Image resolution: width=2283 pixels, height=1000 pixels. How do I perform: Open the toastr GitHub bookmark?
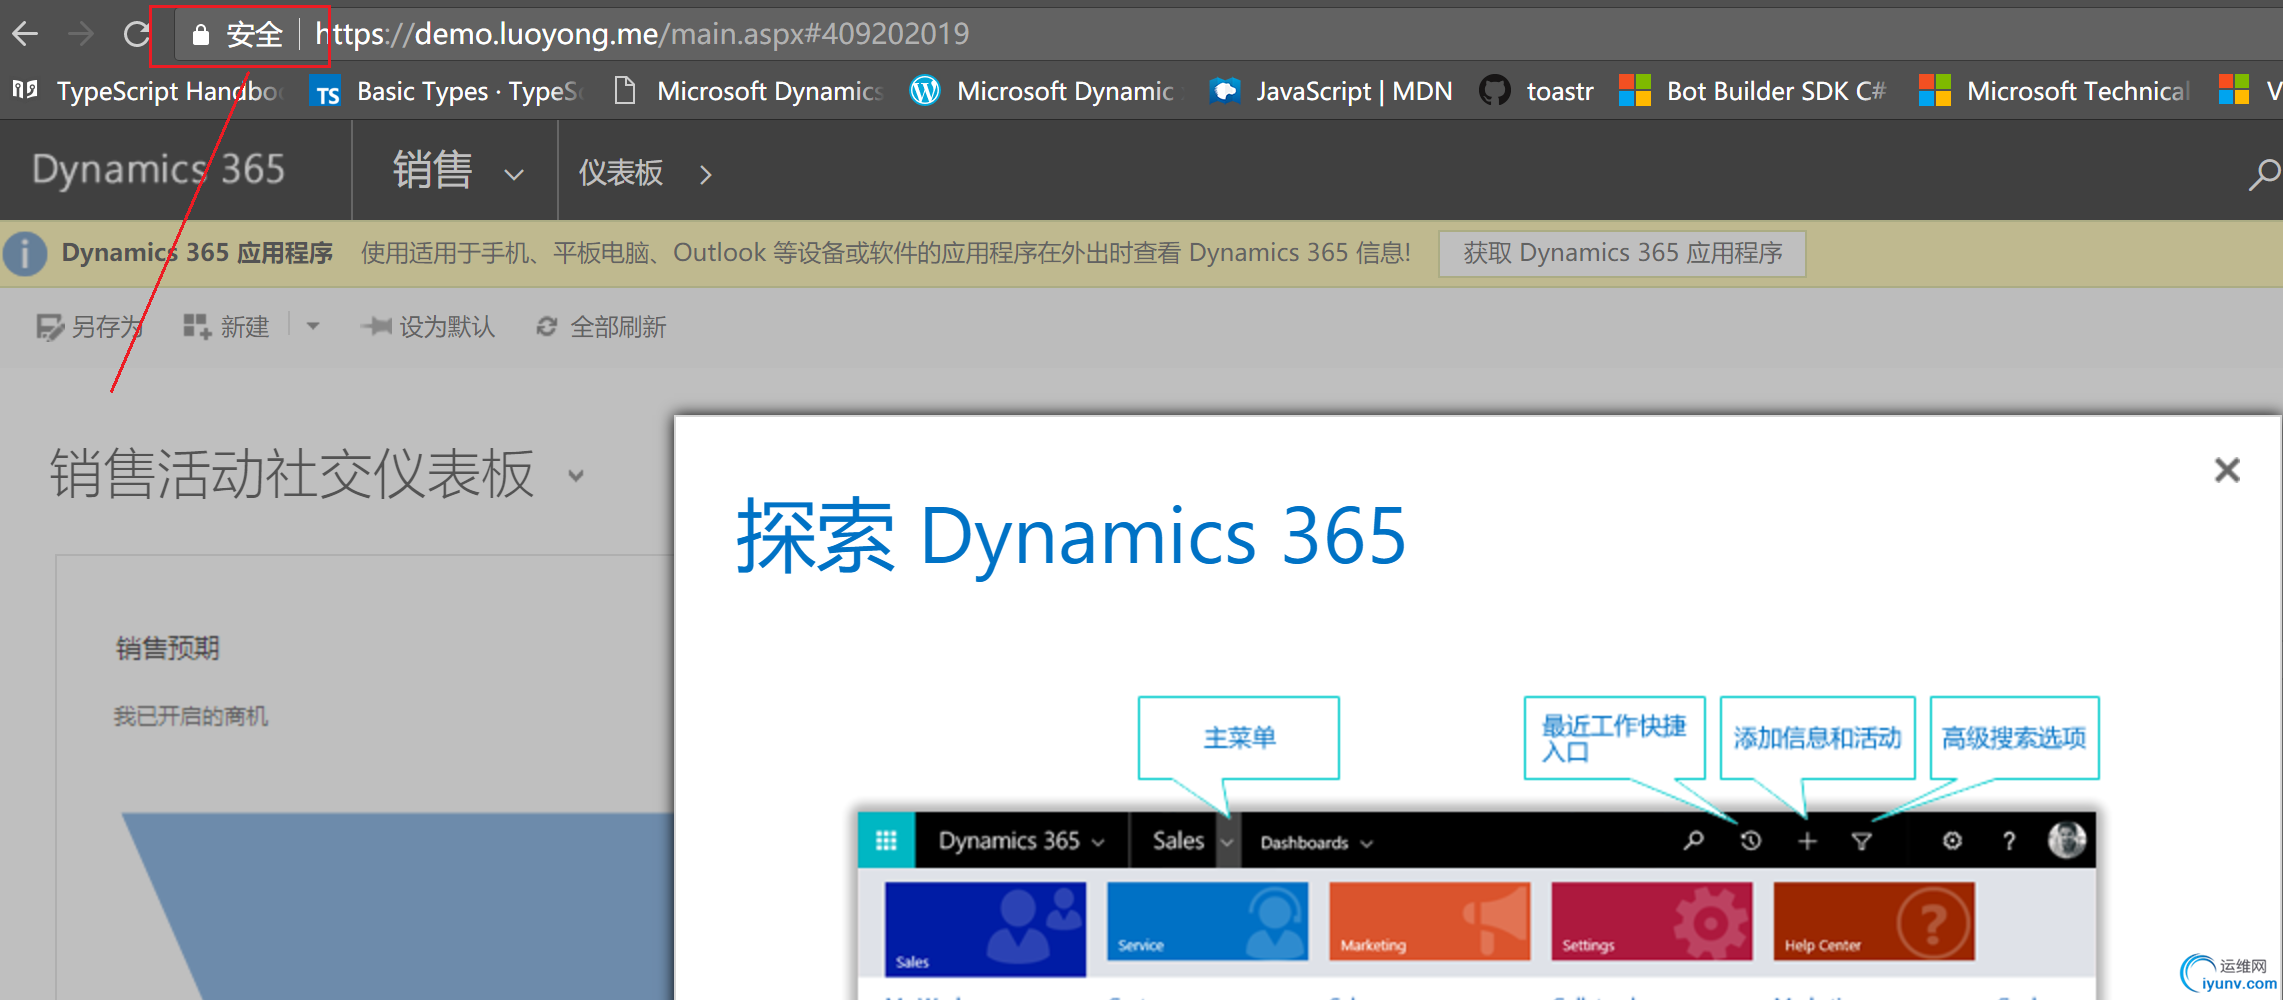pyautogui.click(x=1537, y=91)
